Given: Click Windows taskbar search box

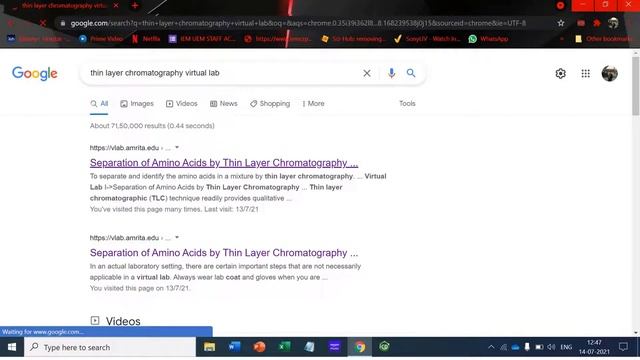Looking at the screenshot, I should [x=110, y=347].
